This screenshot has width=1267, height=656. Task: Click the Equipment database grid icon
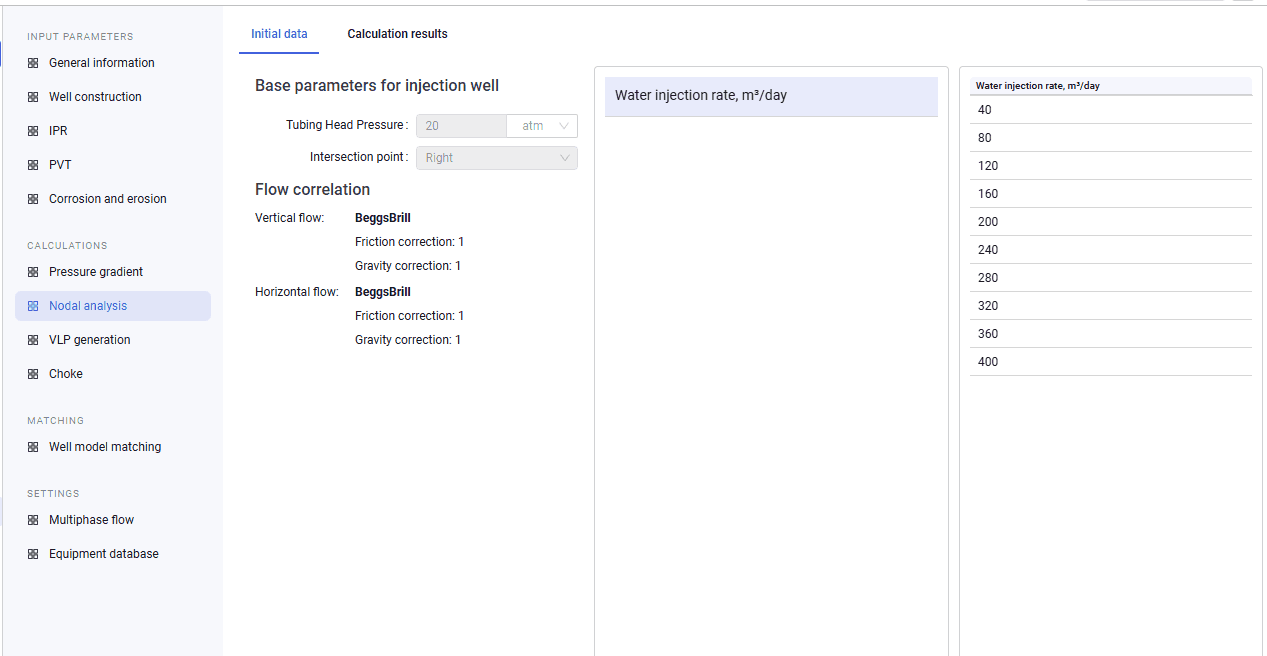click(33, 554)
